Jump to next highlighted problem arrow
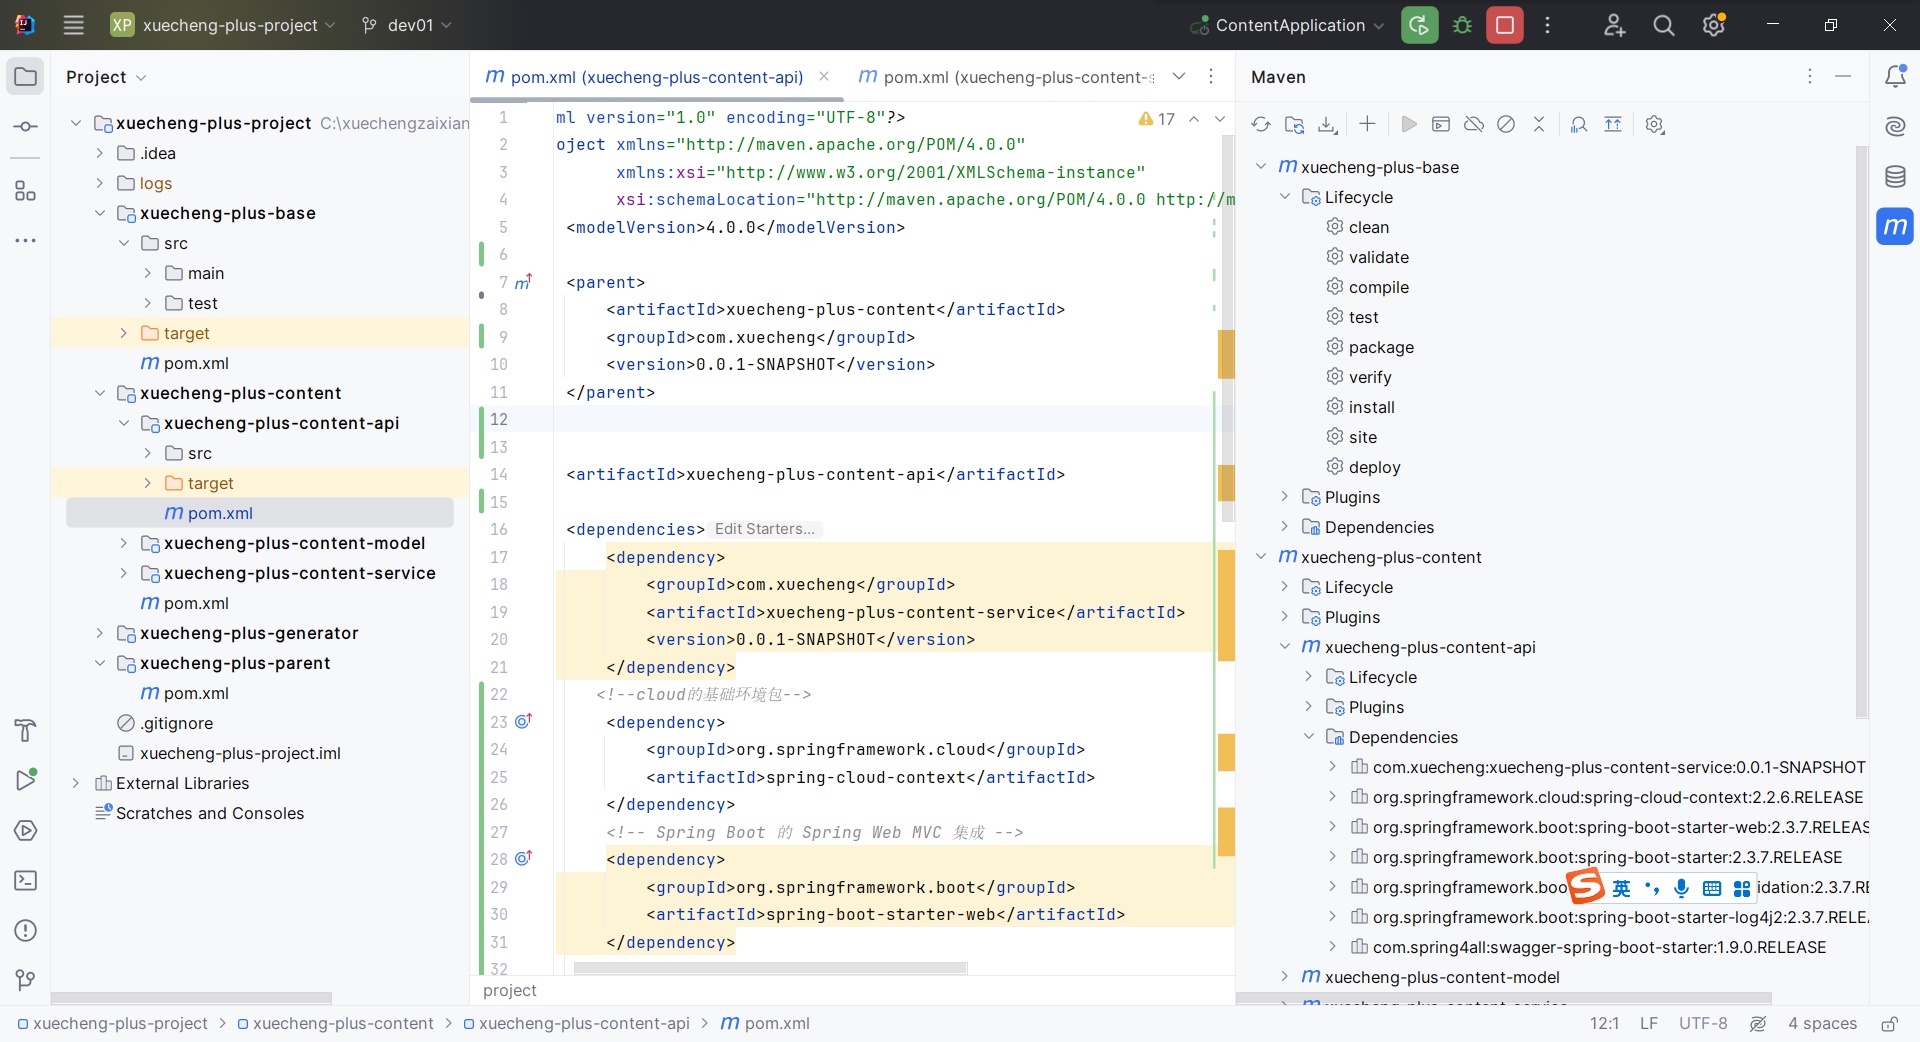 (x=1219, y=119)
